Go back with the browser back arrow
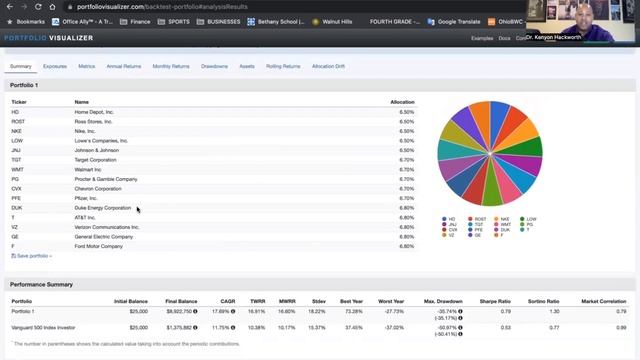 tap(9, 7)
